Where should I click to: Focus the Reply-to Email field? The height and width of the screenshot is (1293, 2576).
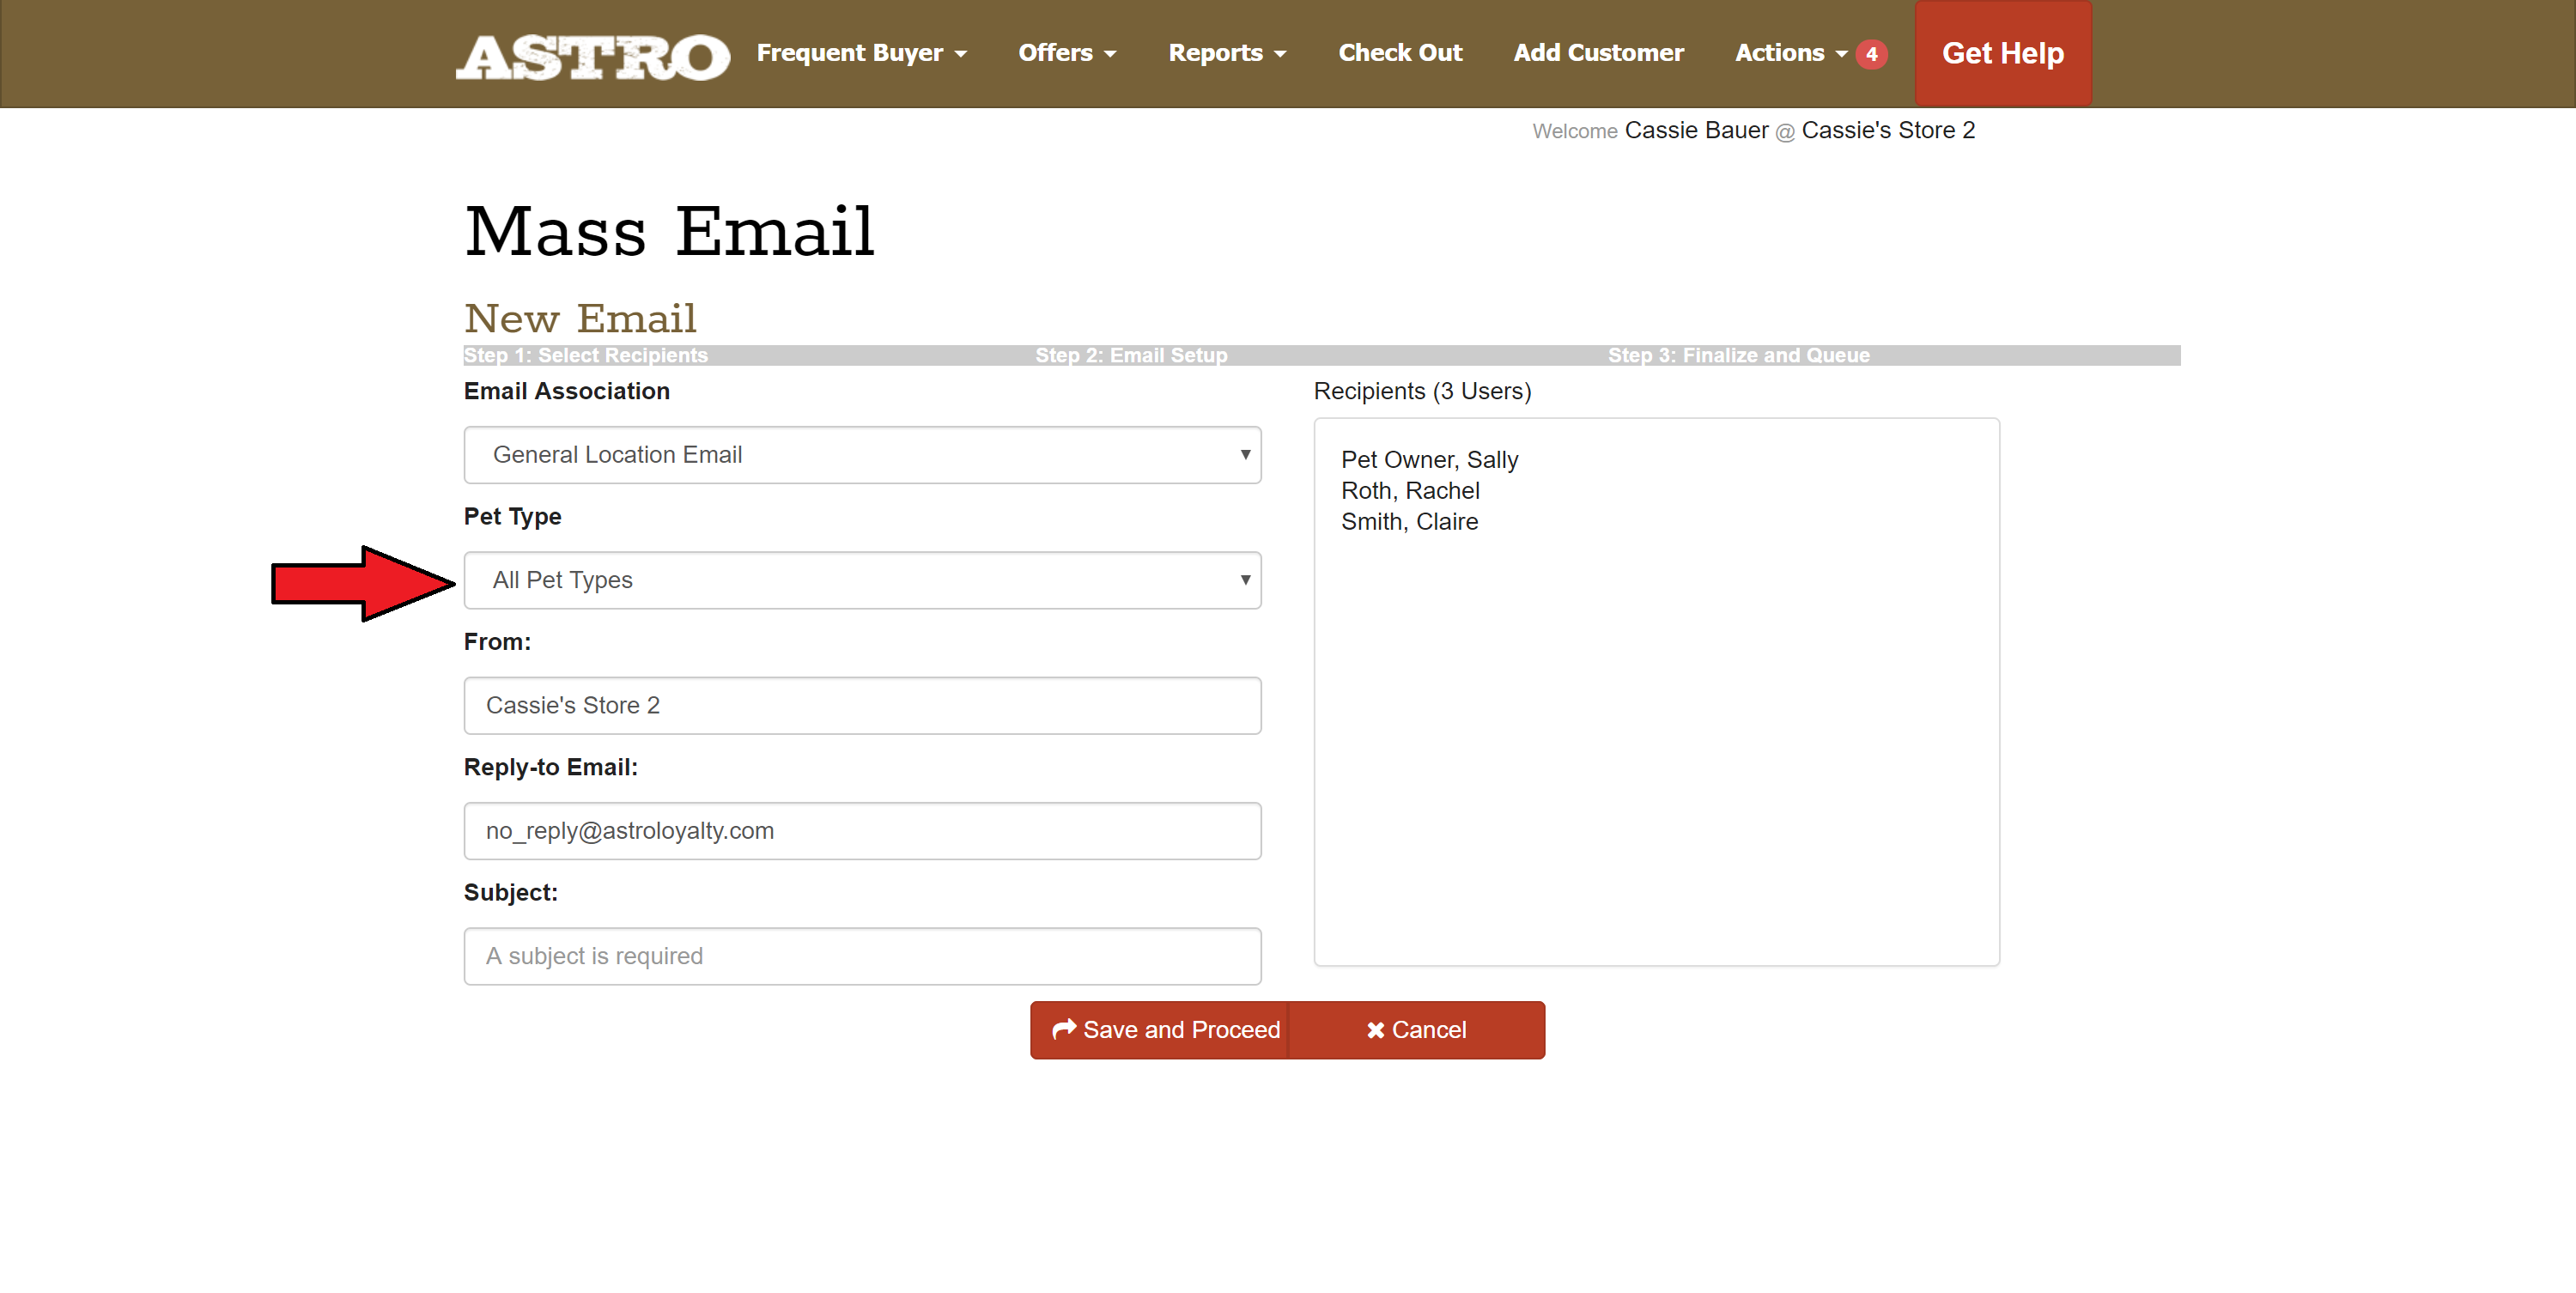pos(861,830)
